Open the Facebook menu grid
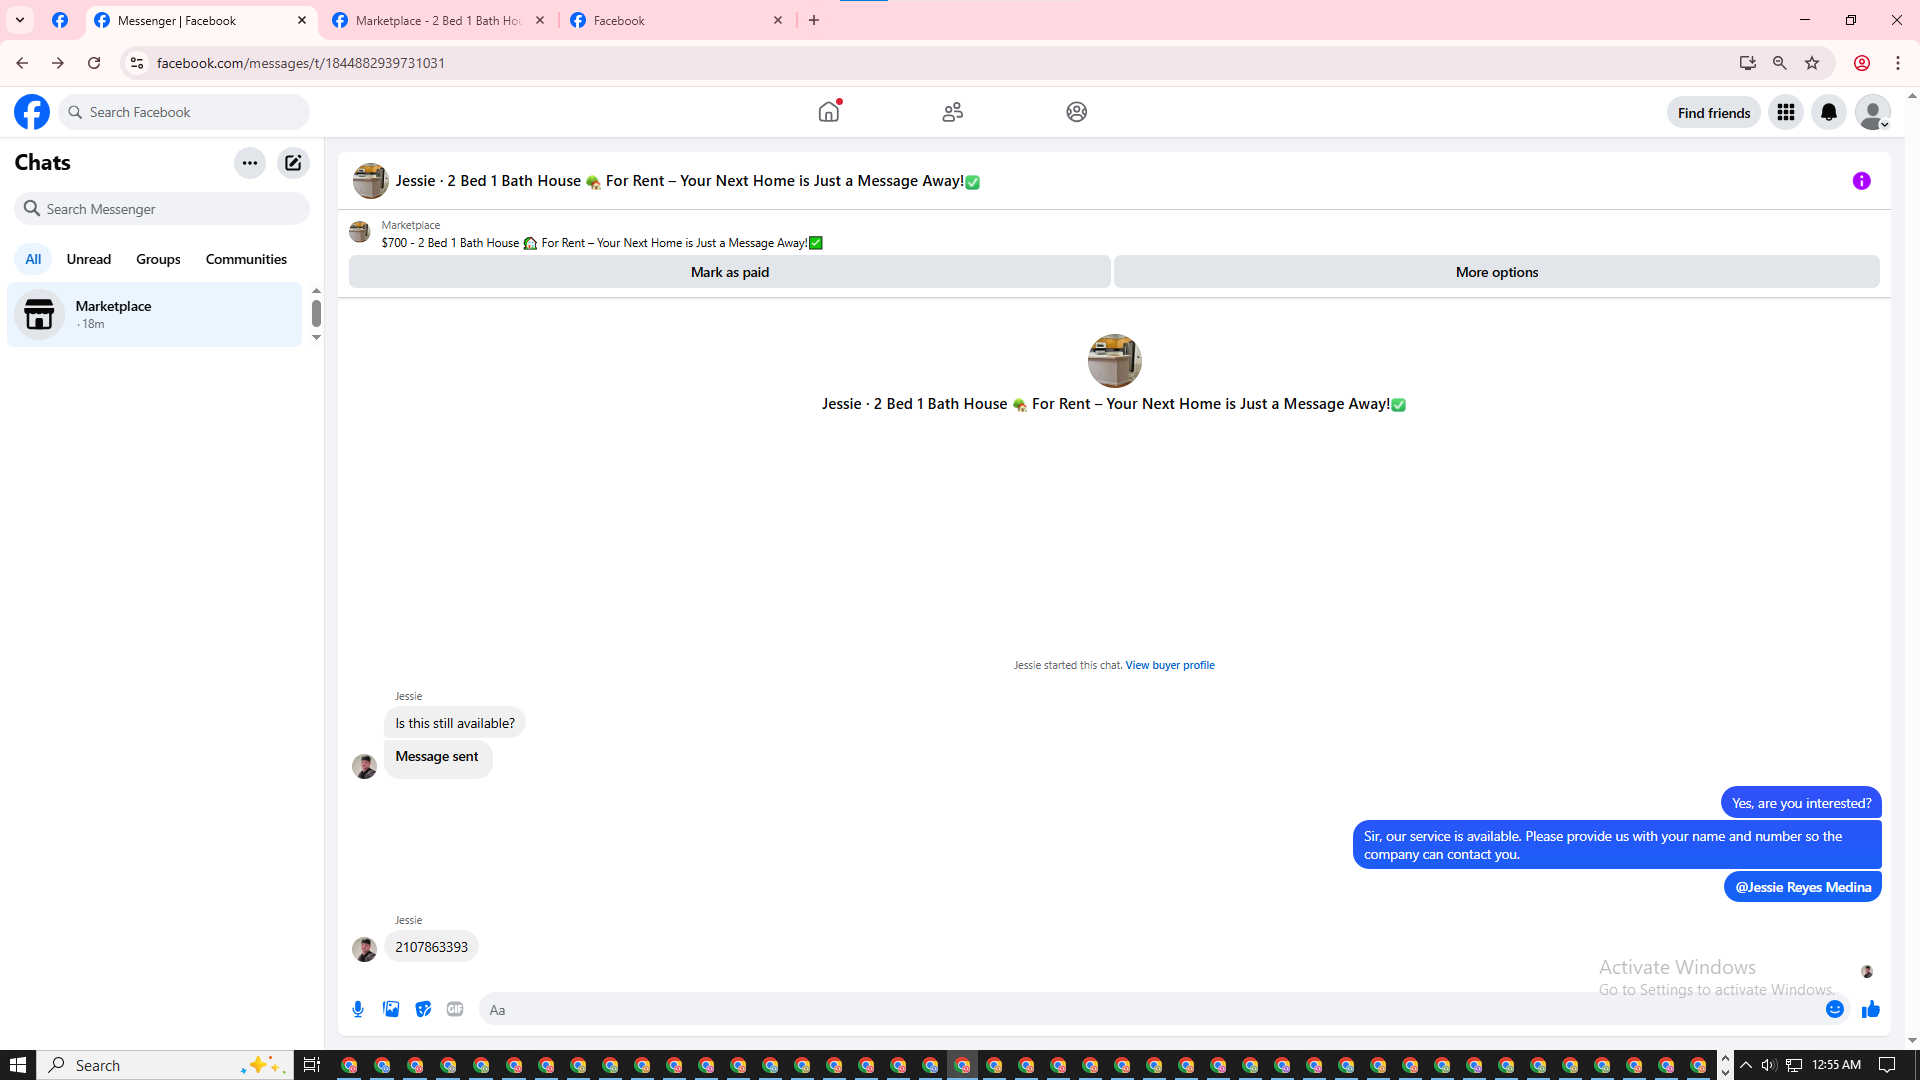 pos(1786,112)
